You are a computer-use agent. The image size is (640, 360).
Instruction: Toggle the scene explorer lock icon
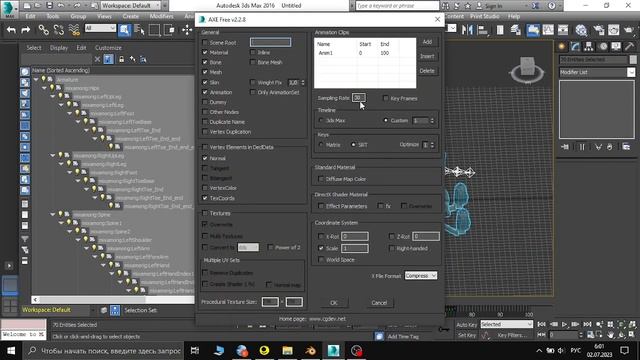pyautogui.click(x=121, y=60)
